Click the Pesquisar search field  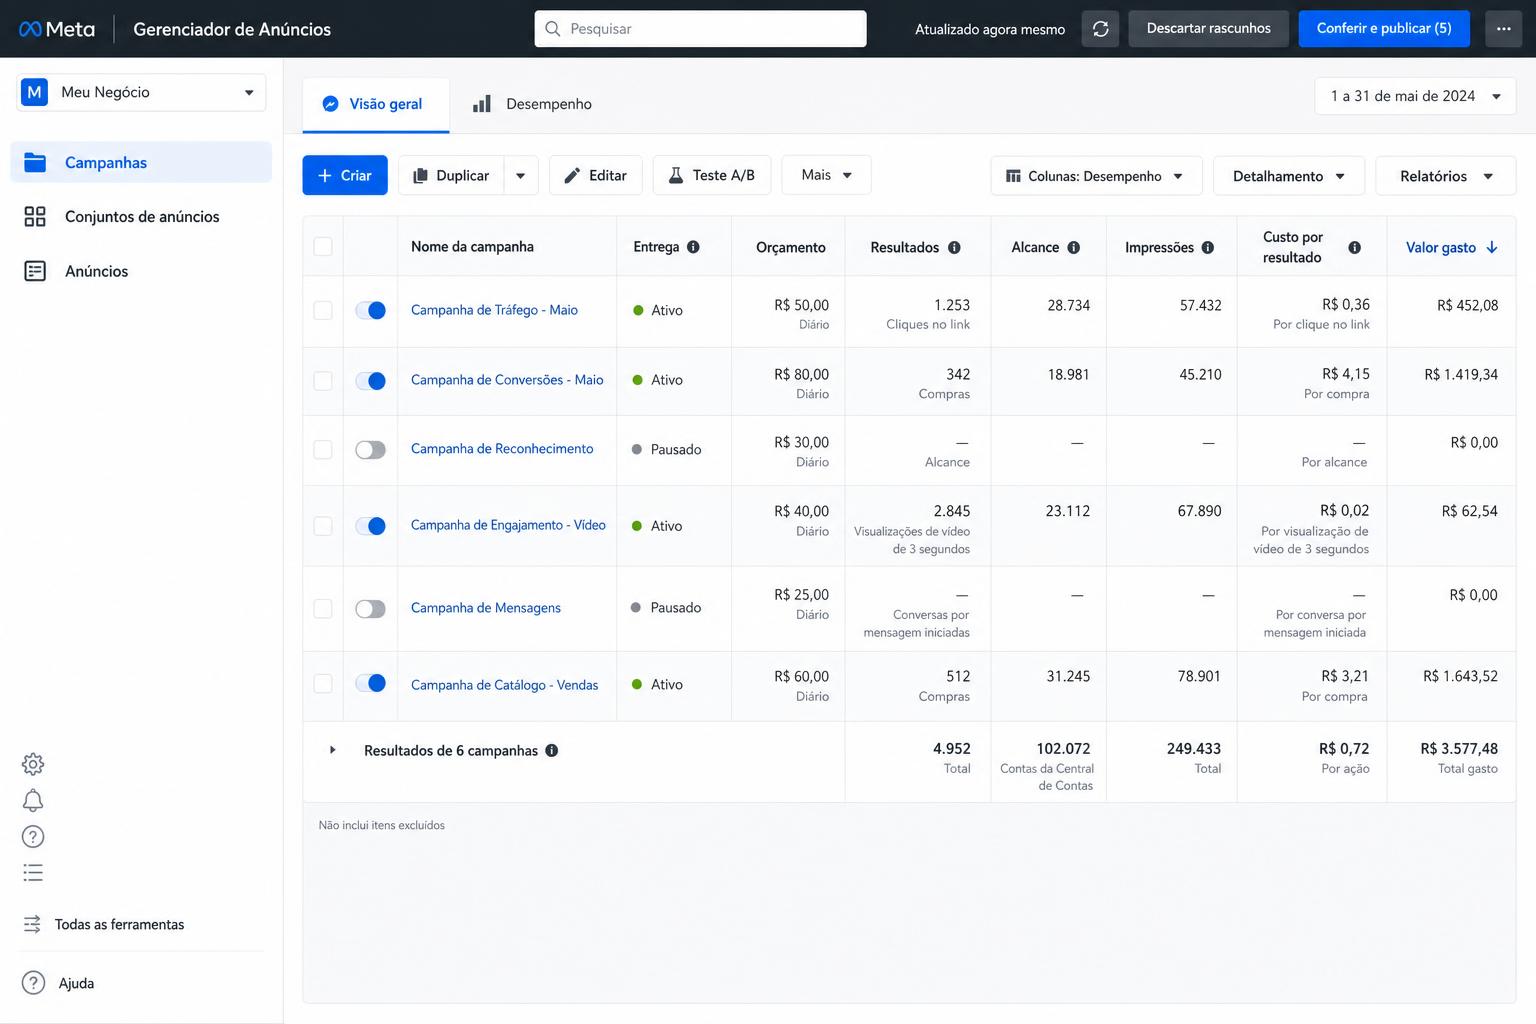(x=700, y=29)
